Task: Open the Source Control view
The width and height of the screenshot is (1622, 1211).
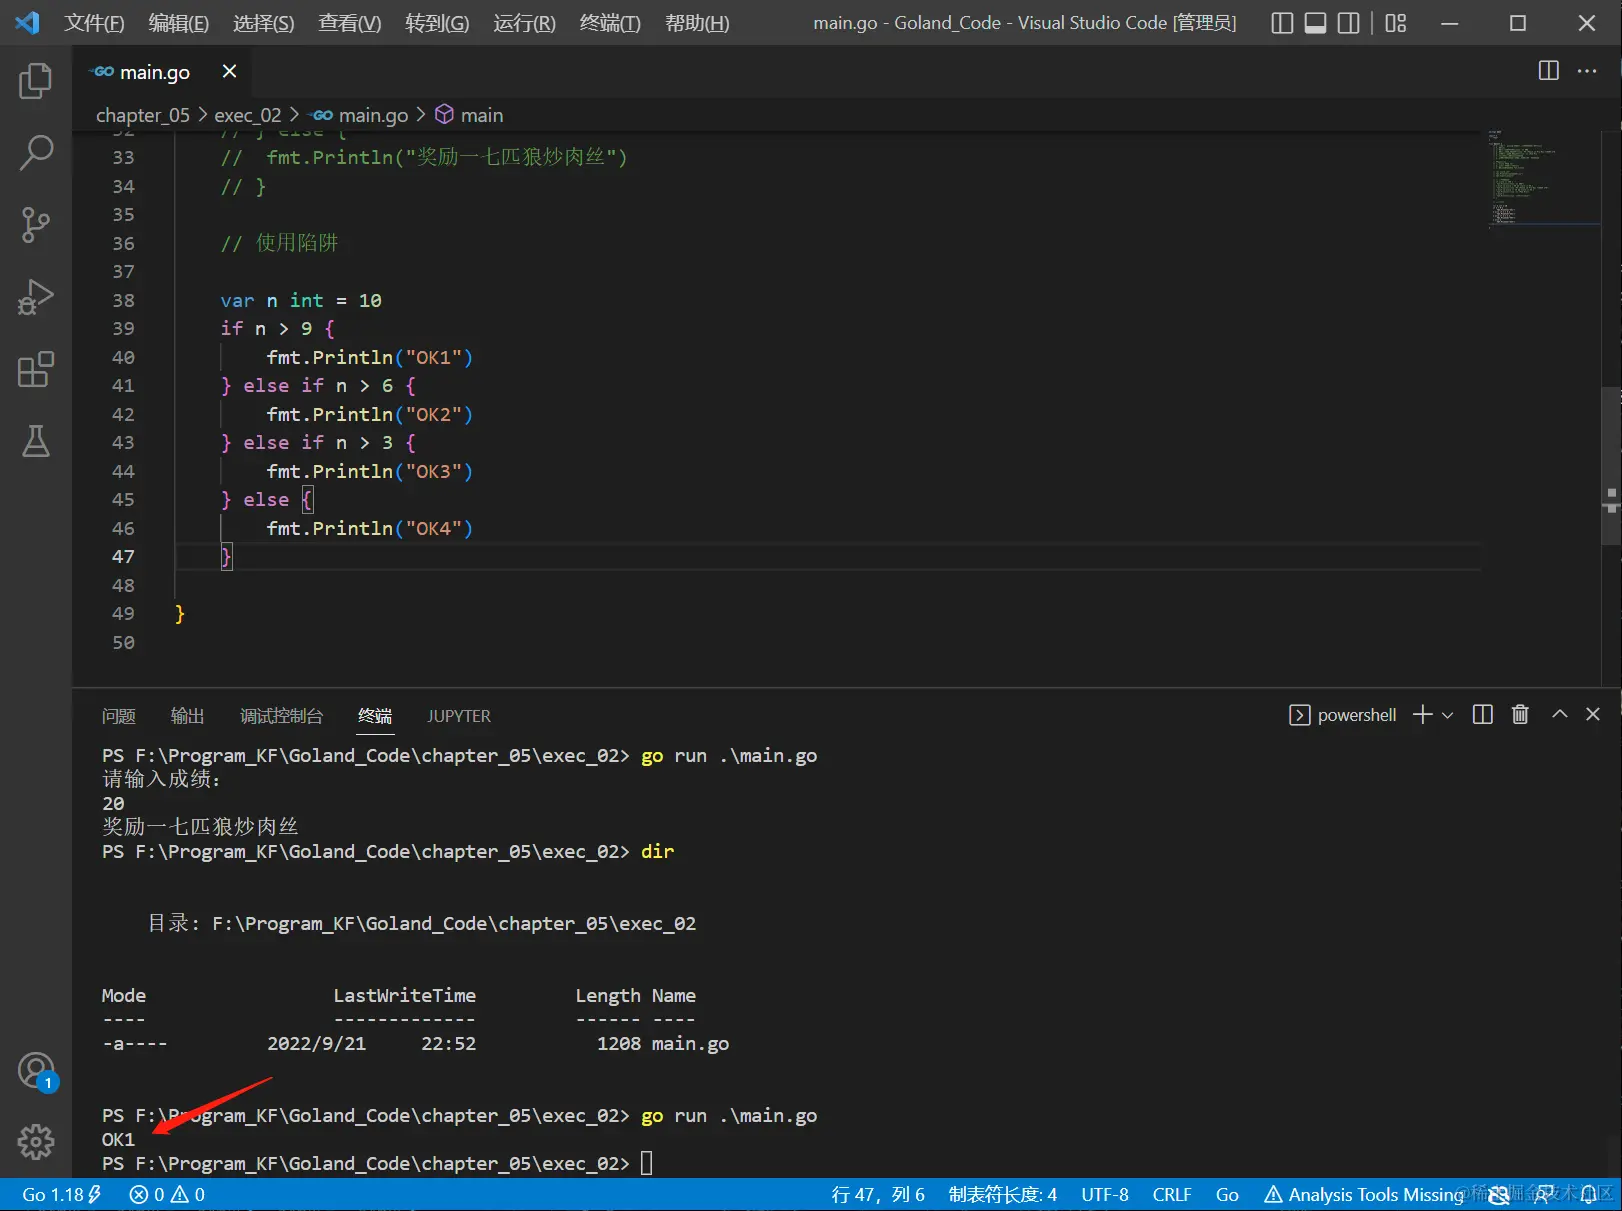Action: tap(36, 225)
